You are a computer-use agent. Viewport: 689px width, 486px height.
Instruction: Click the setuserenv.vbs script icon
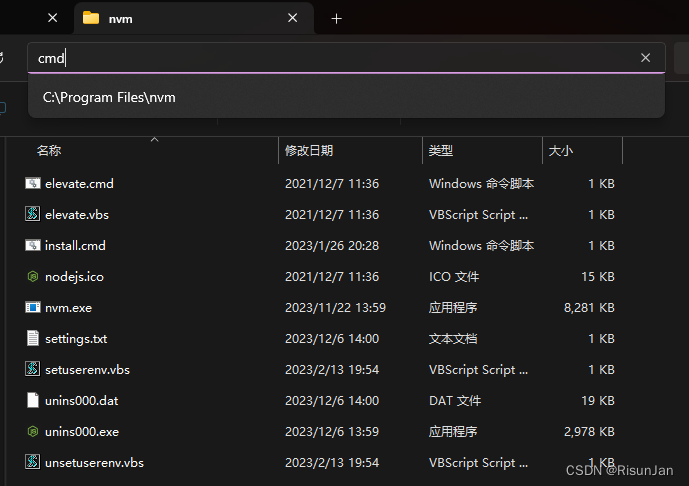click(33, 369)
